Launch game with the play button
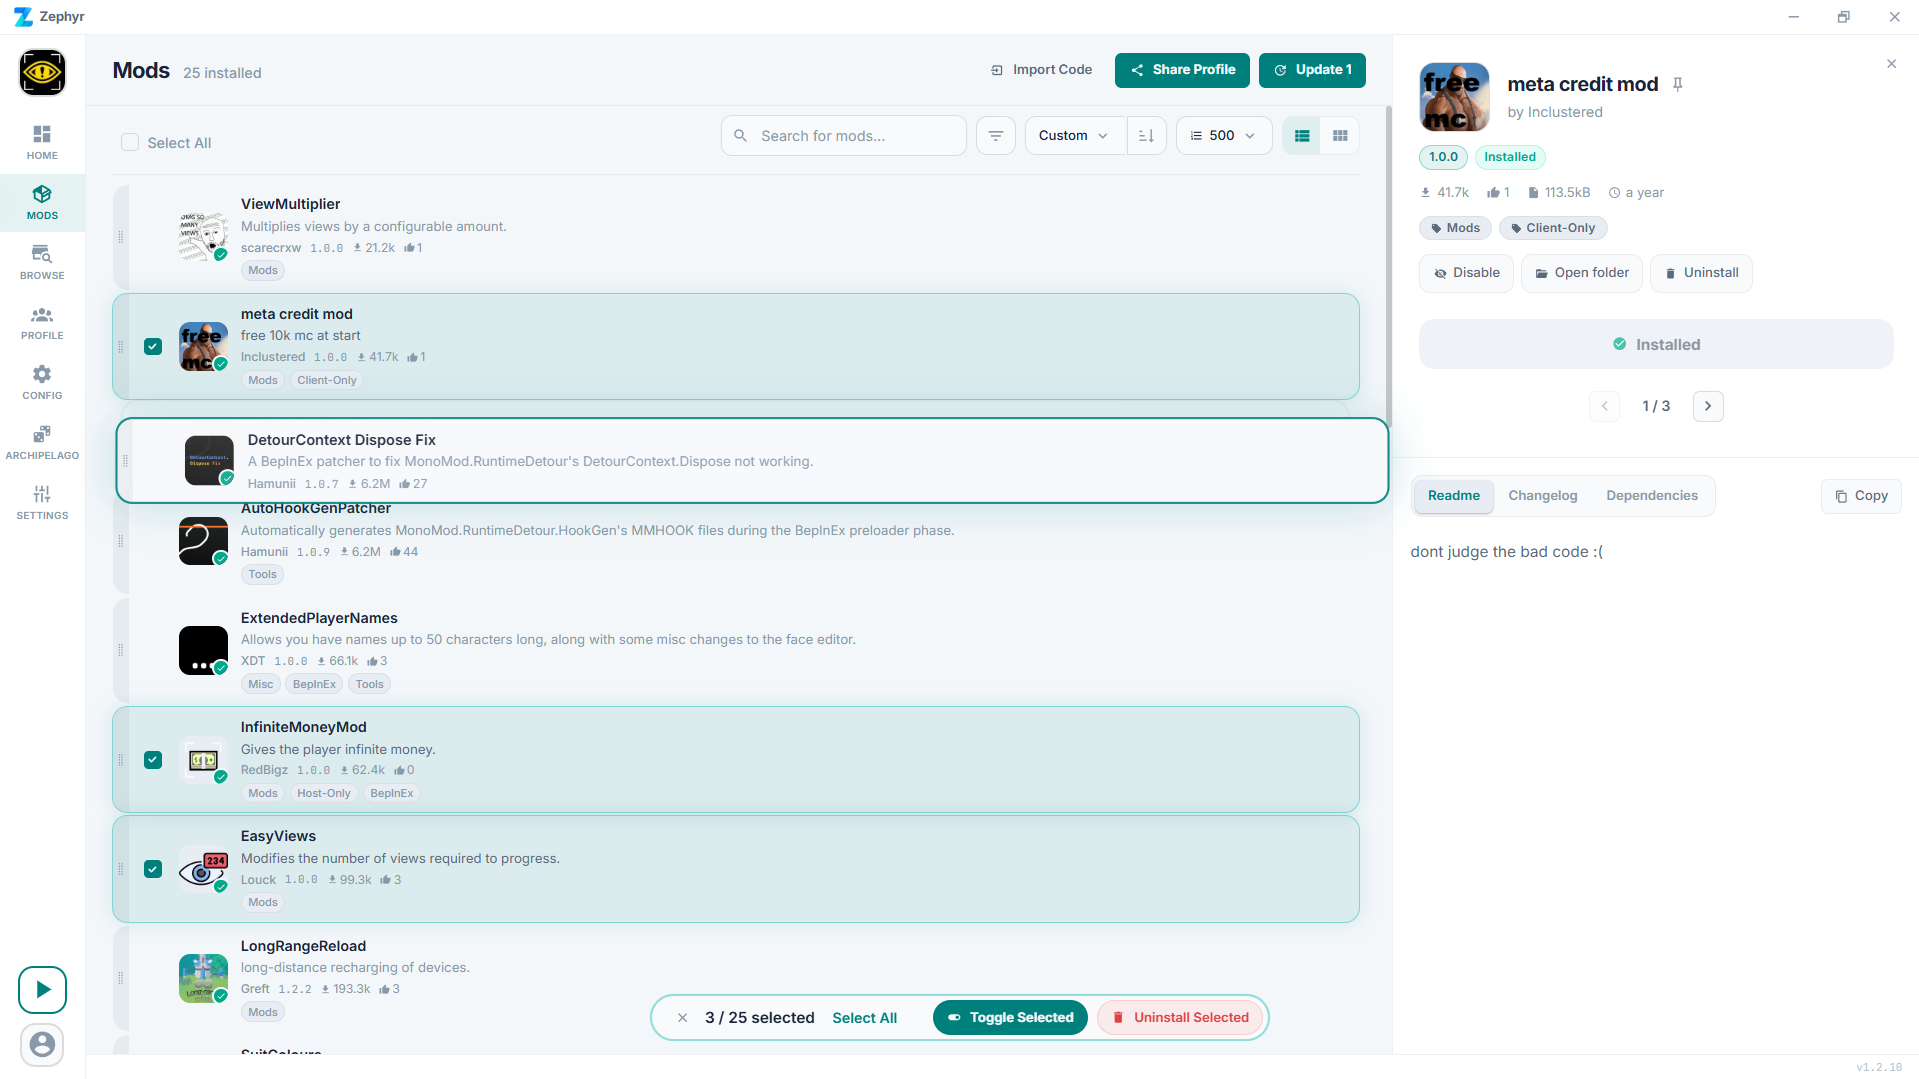 42,990
